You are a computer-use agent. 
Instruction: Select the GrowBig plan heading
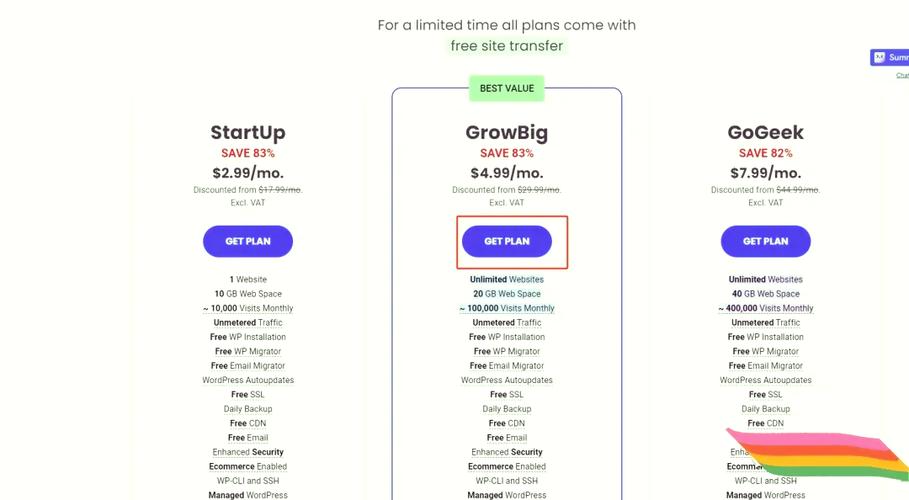point(507,132)
